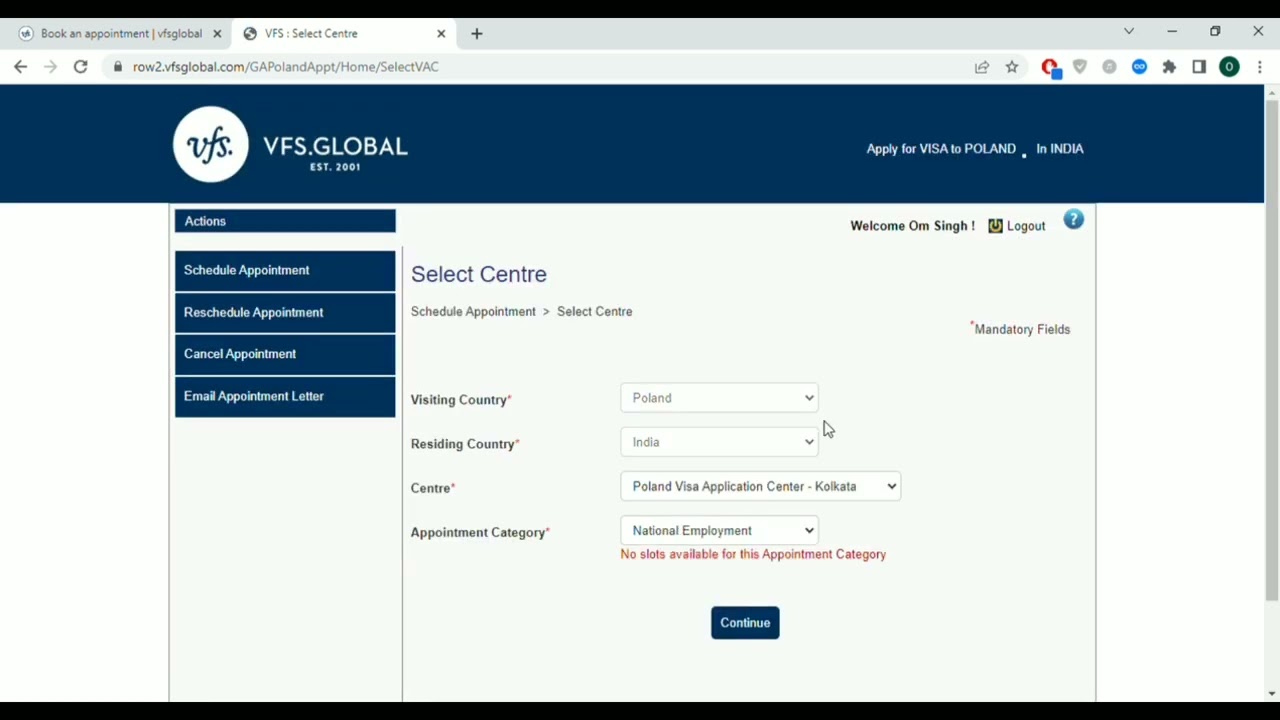
Task: Click the browser forward arrow
Action: (51, 67)
